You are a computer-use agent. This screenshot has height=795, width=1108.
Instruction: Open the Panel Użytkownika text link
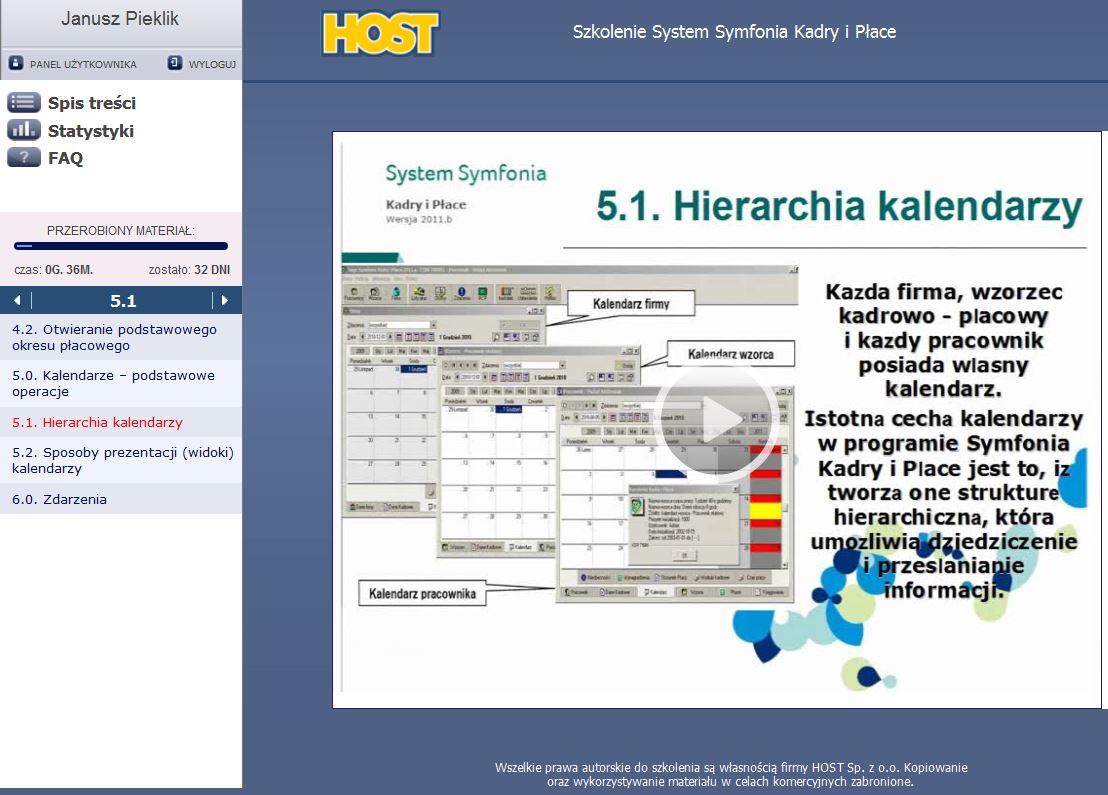[83, 64]
